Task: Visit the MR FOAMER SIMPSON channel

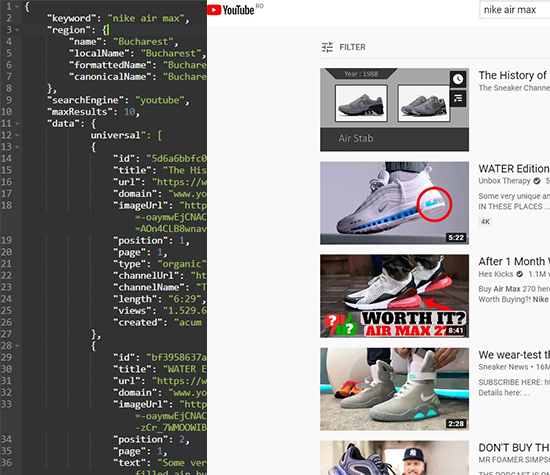Action: pos(514,460)
